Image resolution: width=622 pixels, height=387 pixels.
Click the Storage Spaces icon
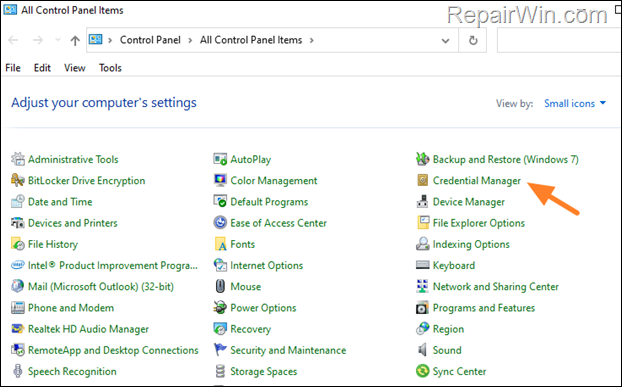click(x=220, y=371)
